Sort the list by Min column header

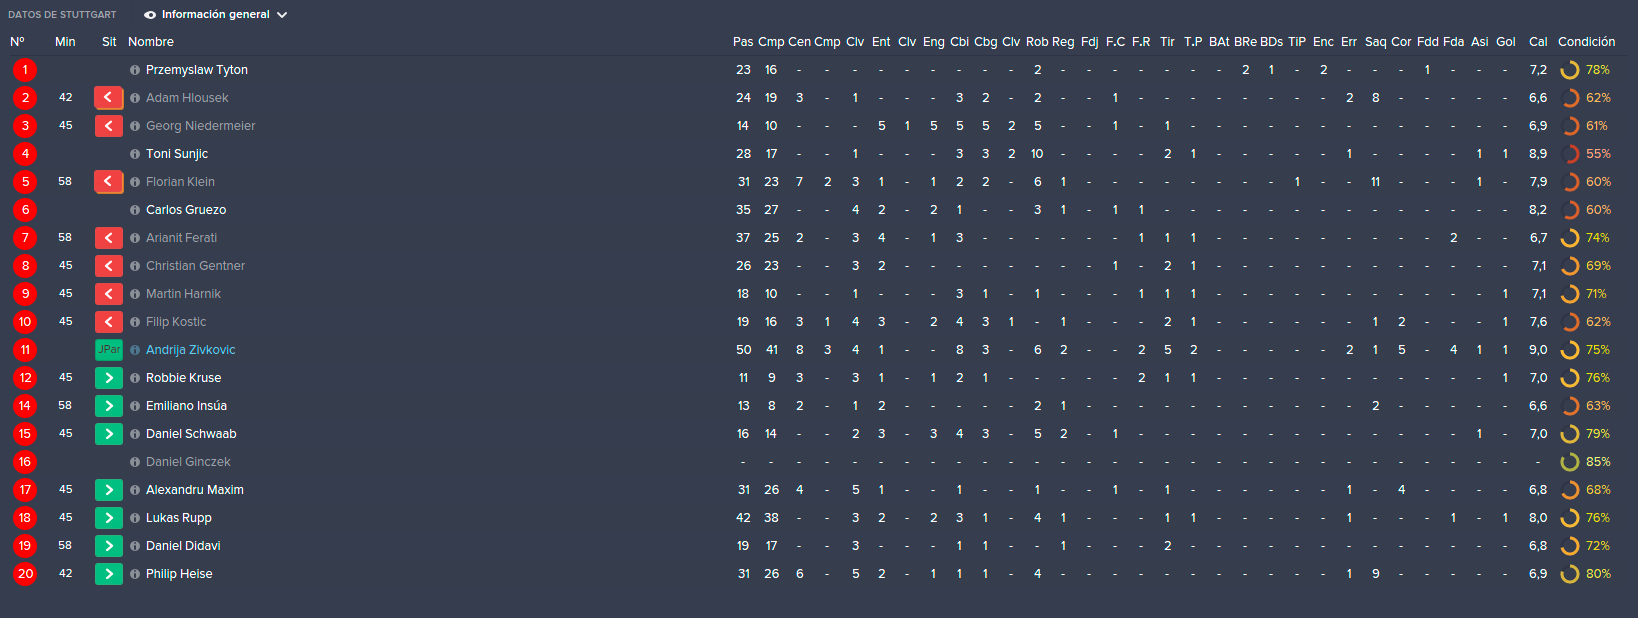coord(65,42)
